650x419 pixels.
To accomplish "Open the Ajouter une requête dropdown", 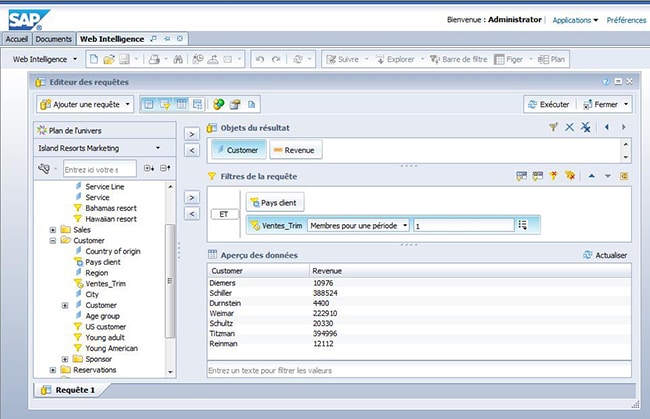I will (x=128, y=104).
